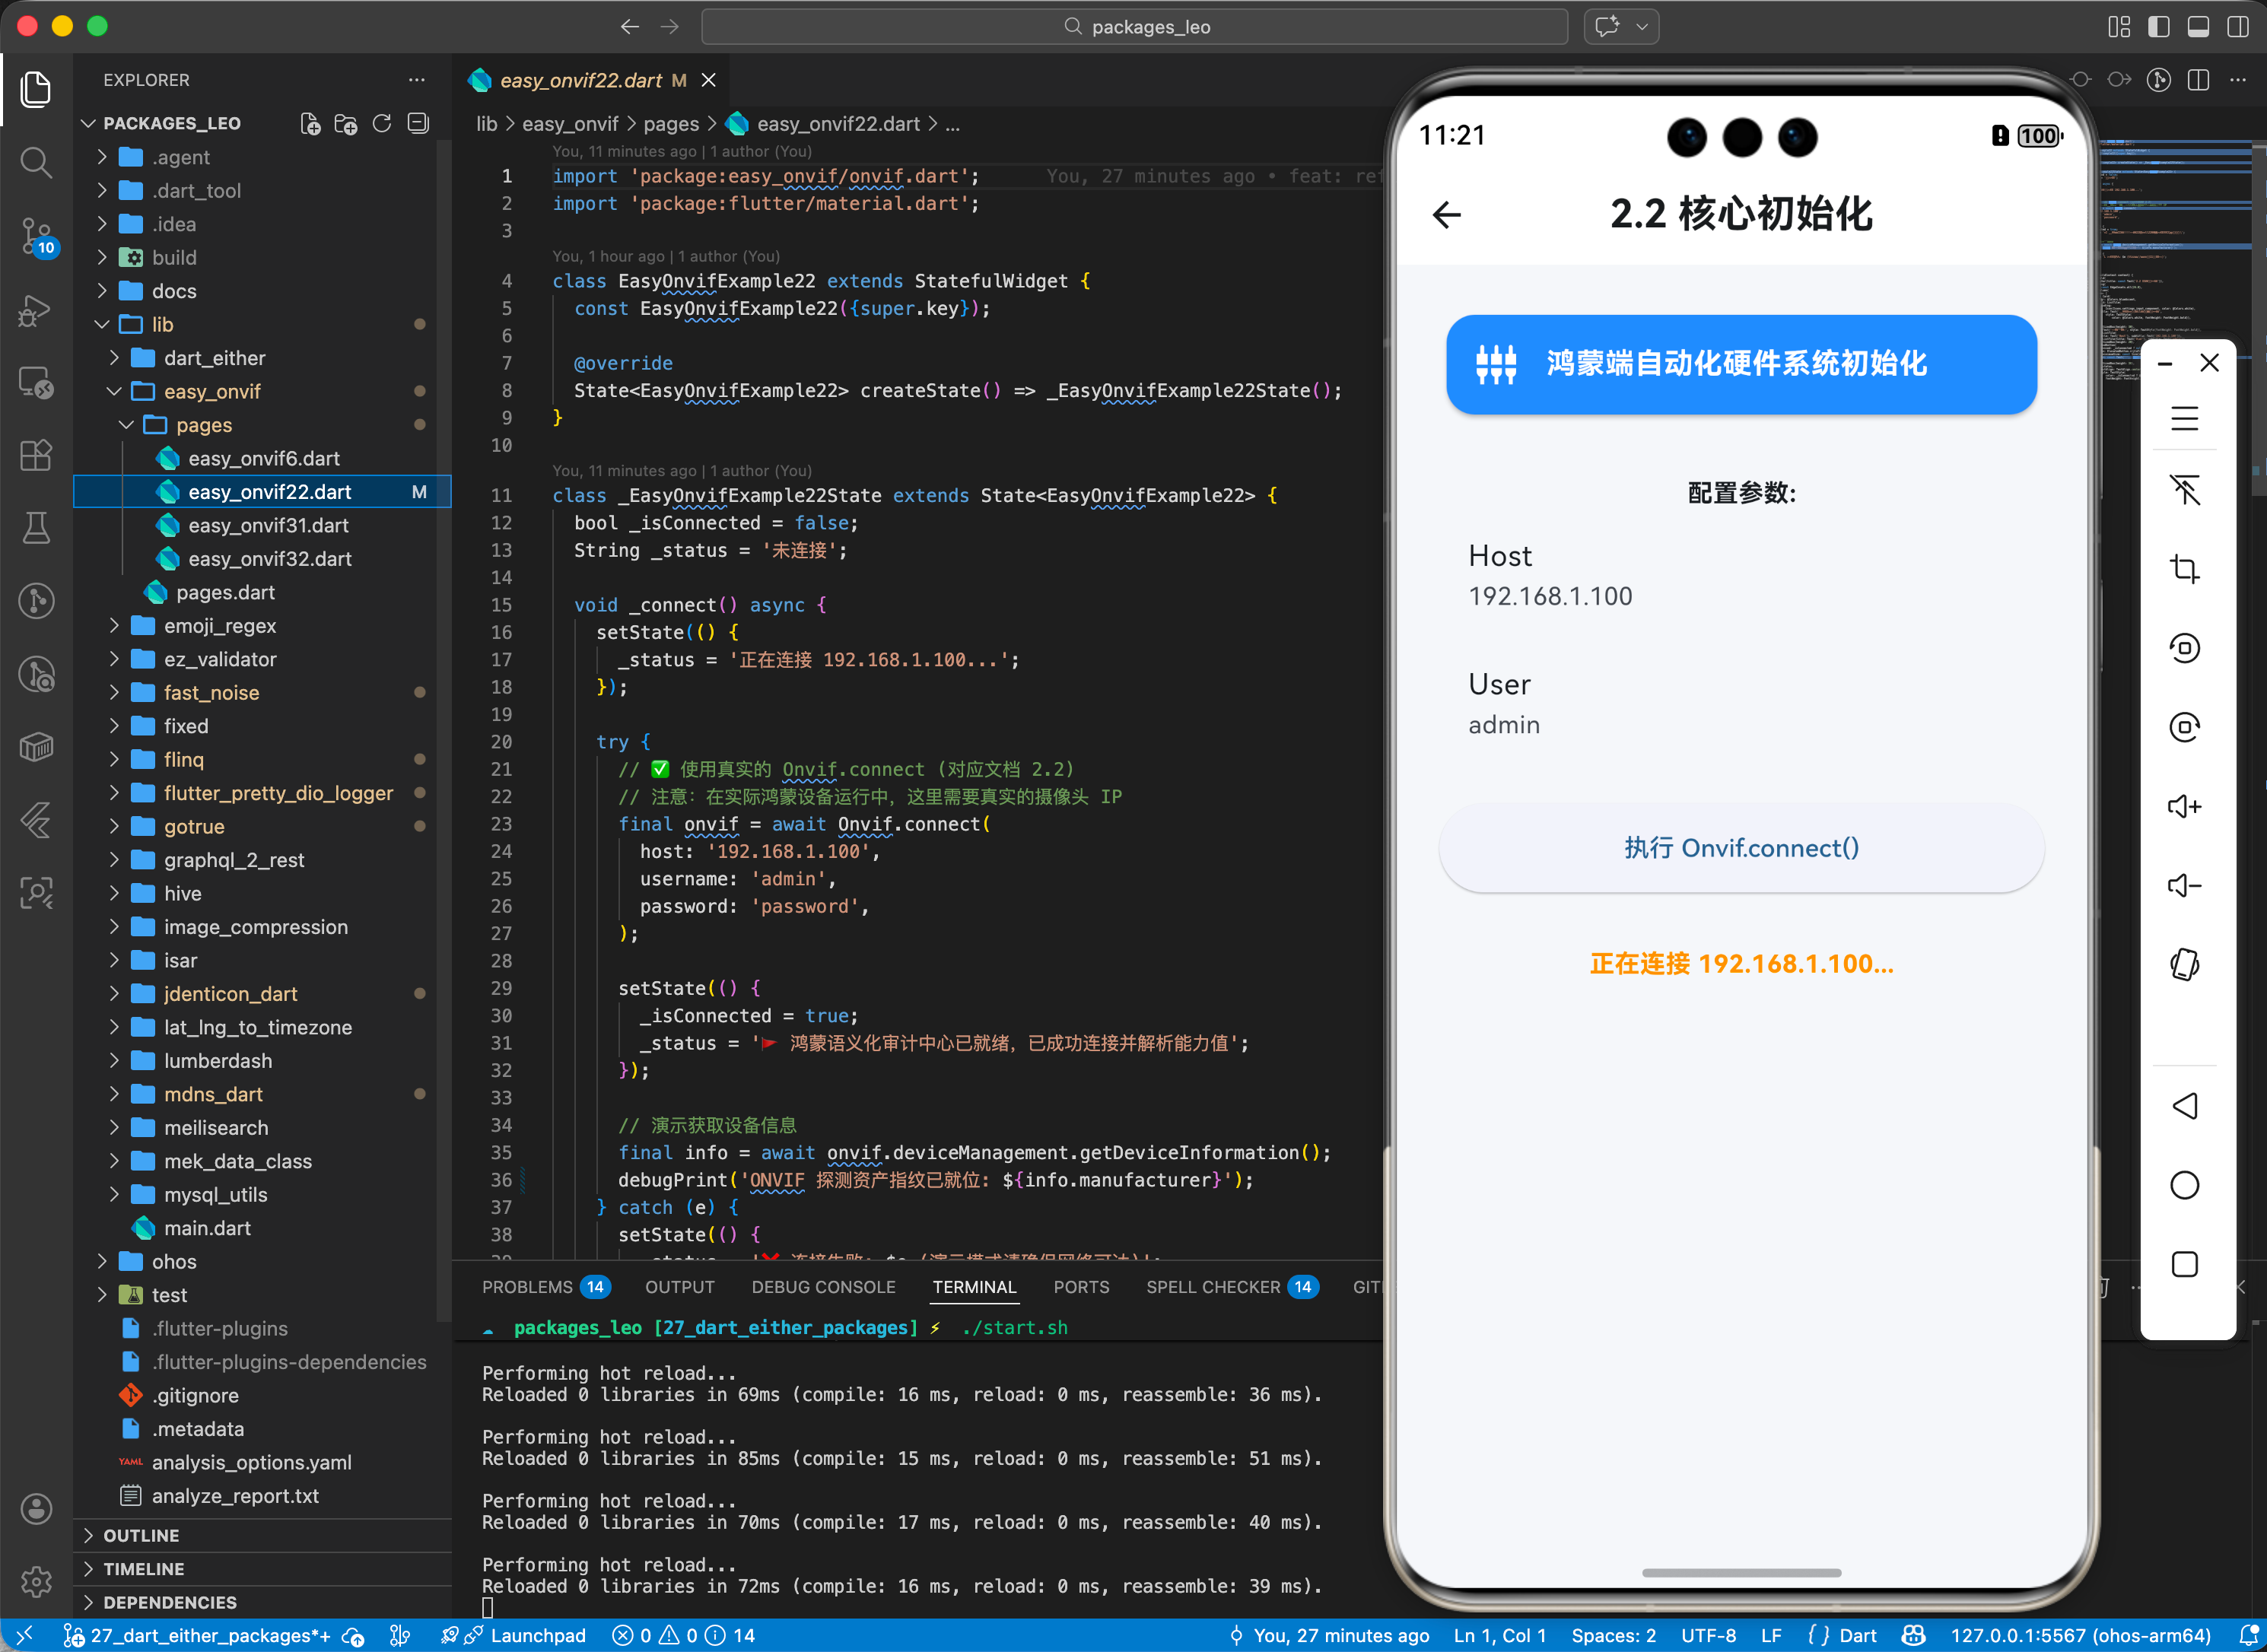Image resolution: width=2267 pixels, height=1652 pixels.
Task: Switch to the DEBUG CONSOLE tab
Action: pos(823,1287)
